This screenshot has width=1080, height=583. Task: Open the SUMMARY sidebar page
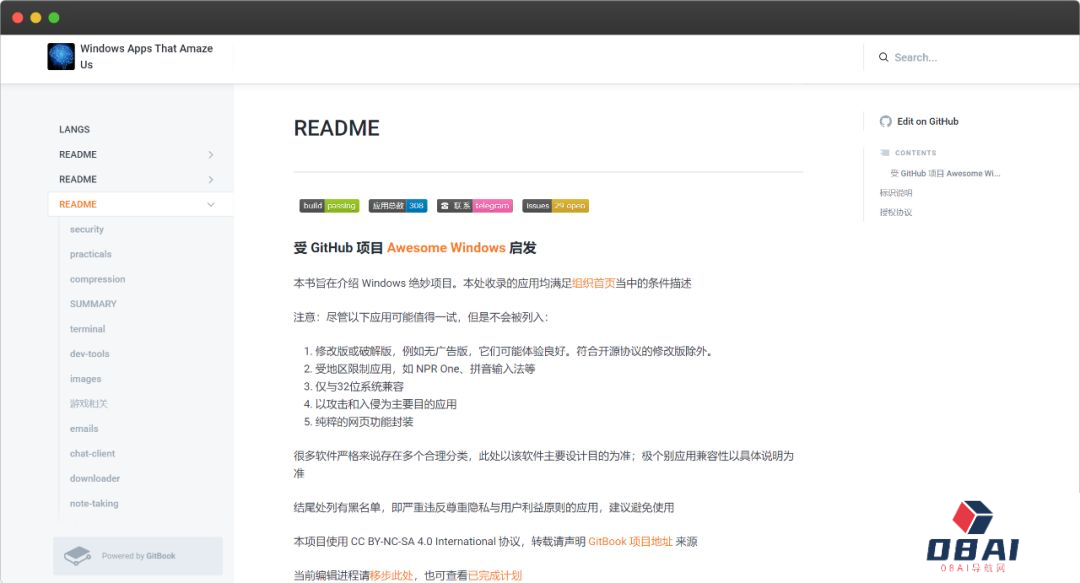[93, 304]
